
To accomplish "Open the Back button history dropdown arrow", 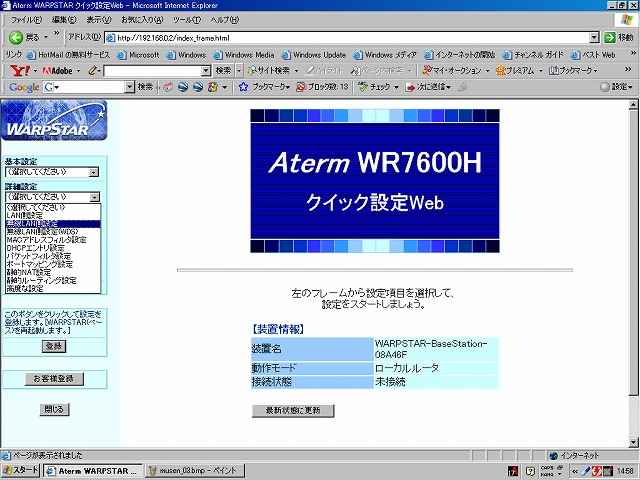I will point(46,38).
